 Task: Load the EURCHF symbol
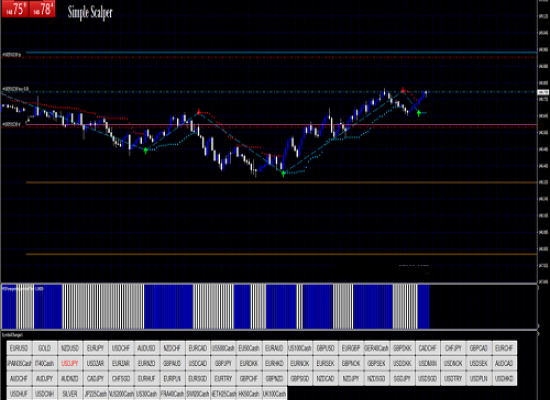[x=504, y=348]
